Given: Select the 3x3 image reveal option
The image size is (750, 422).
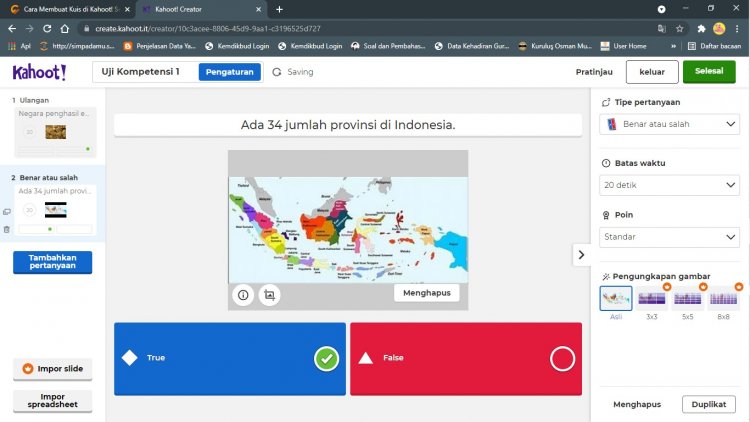Looking at the screenshot, I should [x=652, y=299].
